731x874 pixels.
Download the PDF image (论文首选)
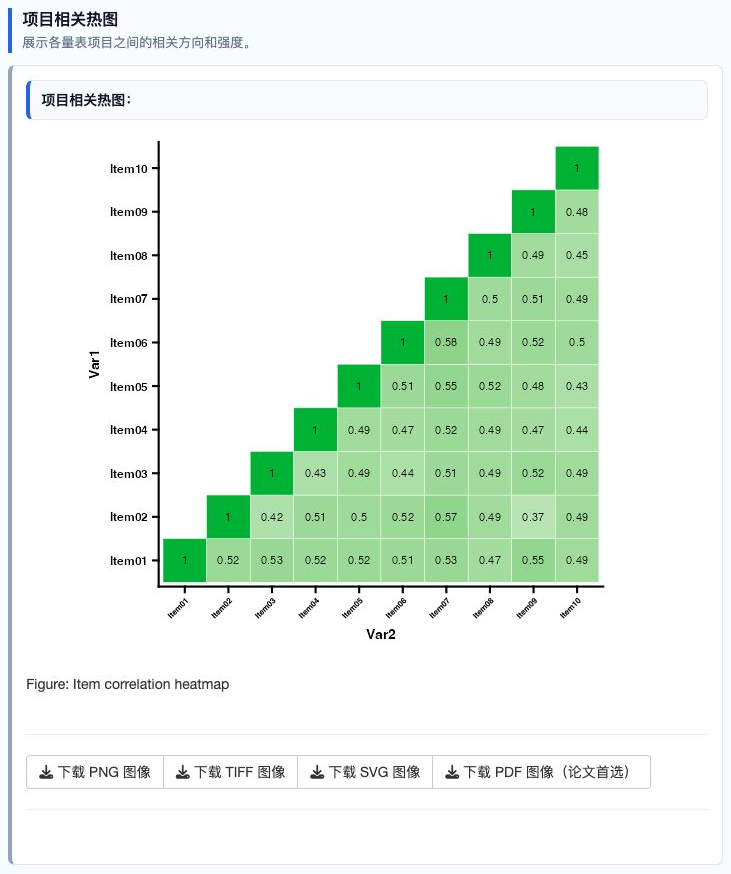pos(541,772)
